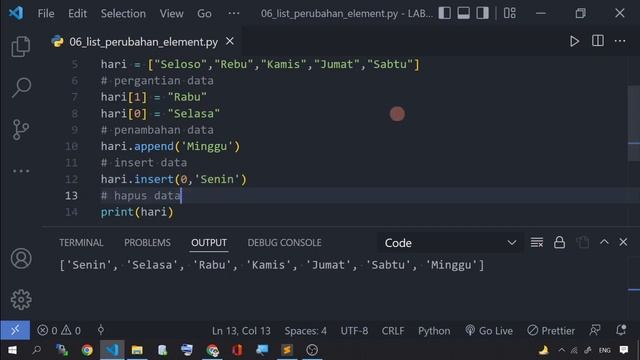Open Customize Layout icon in title bar
640x360 pixels.
(x=509, y=13)
